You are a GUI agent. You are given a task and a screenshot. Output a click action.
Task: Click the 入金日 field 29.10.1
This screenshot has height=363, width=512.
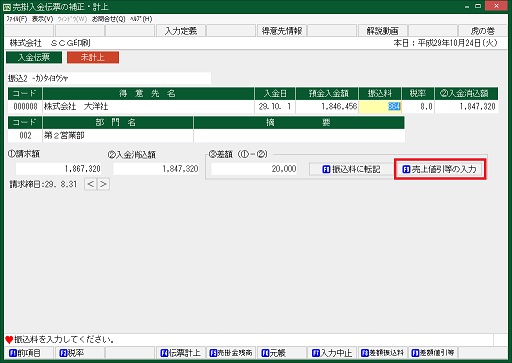click(x=275, y=107)
